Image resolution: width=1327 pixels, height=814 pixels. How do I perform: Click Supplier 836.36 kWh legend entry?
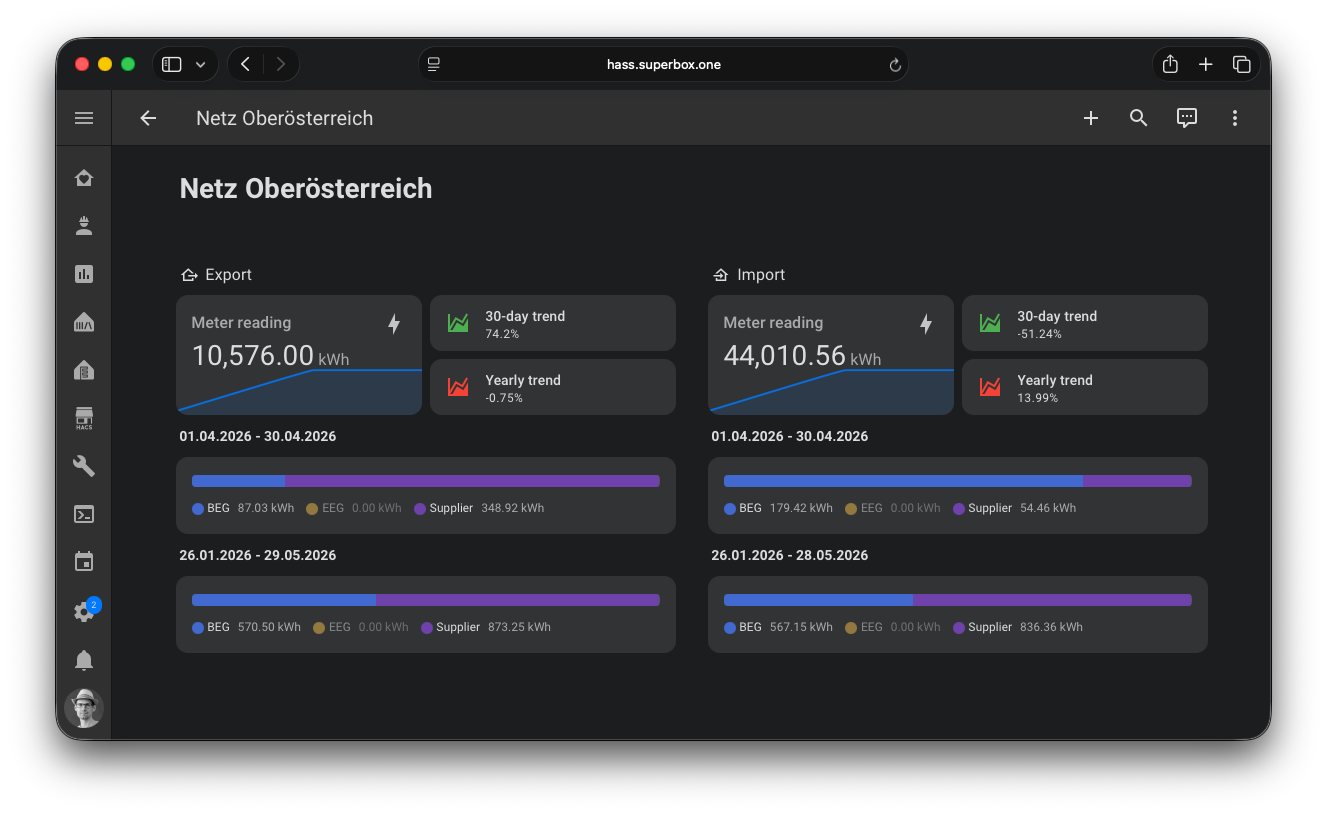point(1018,627)
